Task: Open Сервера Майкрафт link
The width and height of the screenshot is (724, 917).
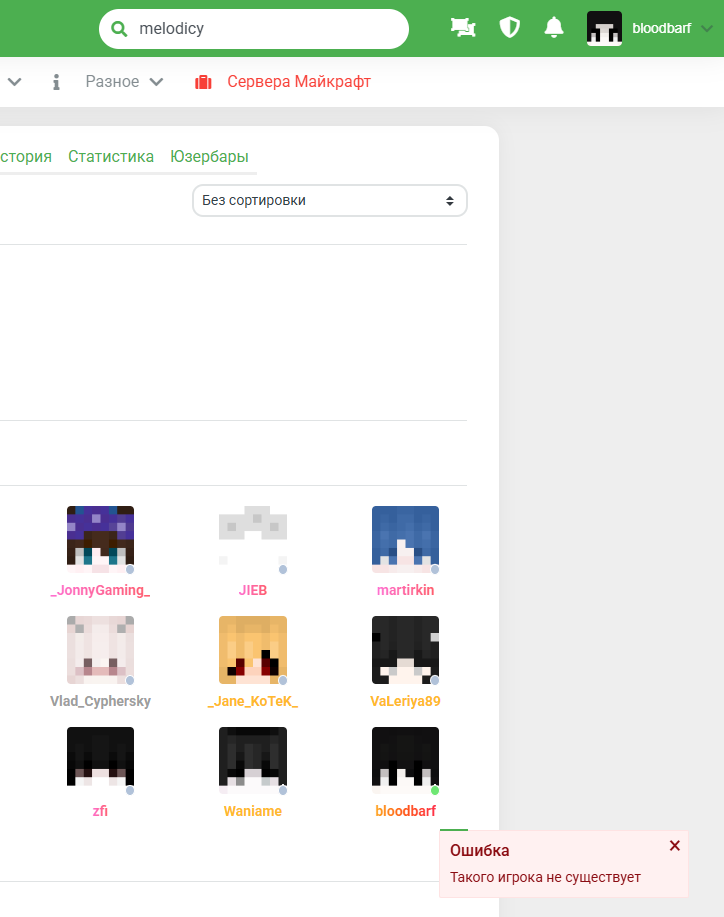Action: click(299, 81)
